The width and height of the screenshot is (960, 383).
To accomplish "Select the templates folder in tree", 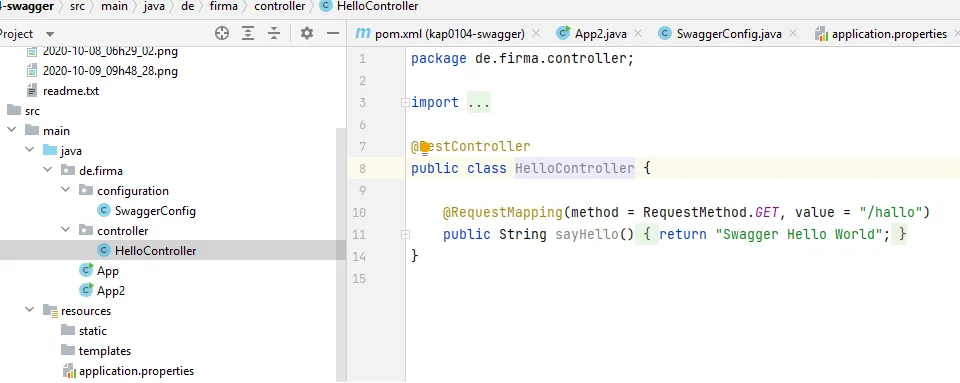I will click(105, 351).
